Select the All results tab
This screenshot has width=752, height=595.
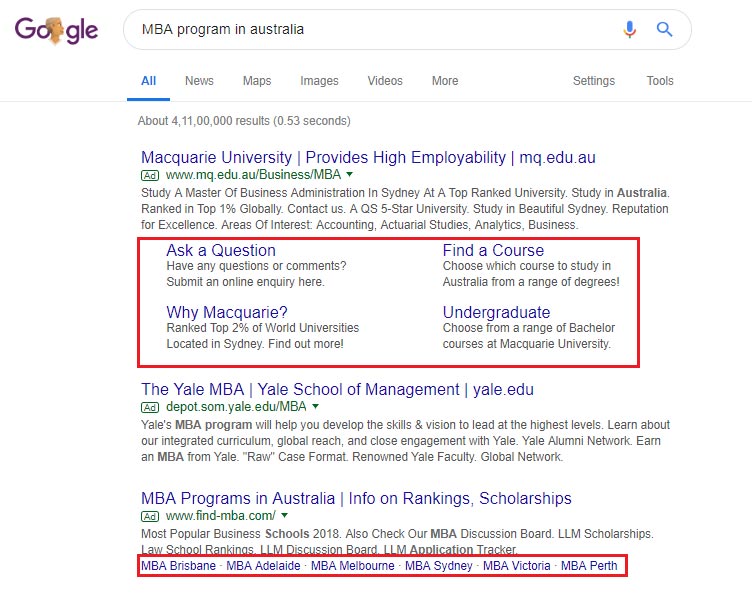(x=148, y=81)
